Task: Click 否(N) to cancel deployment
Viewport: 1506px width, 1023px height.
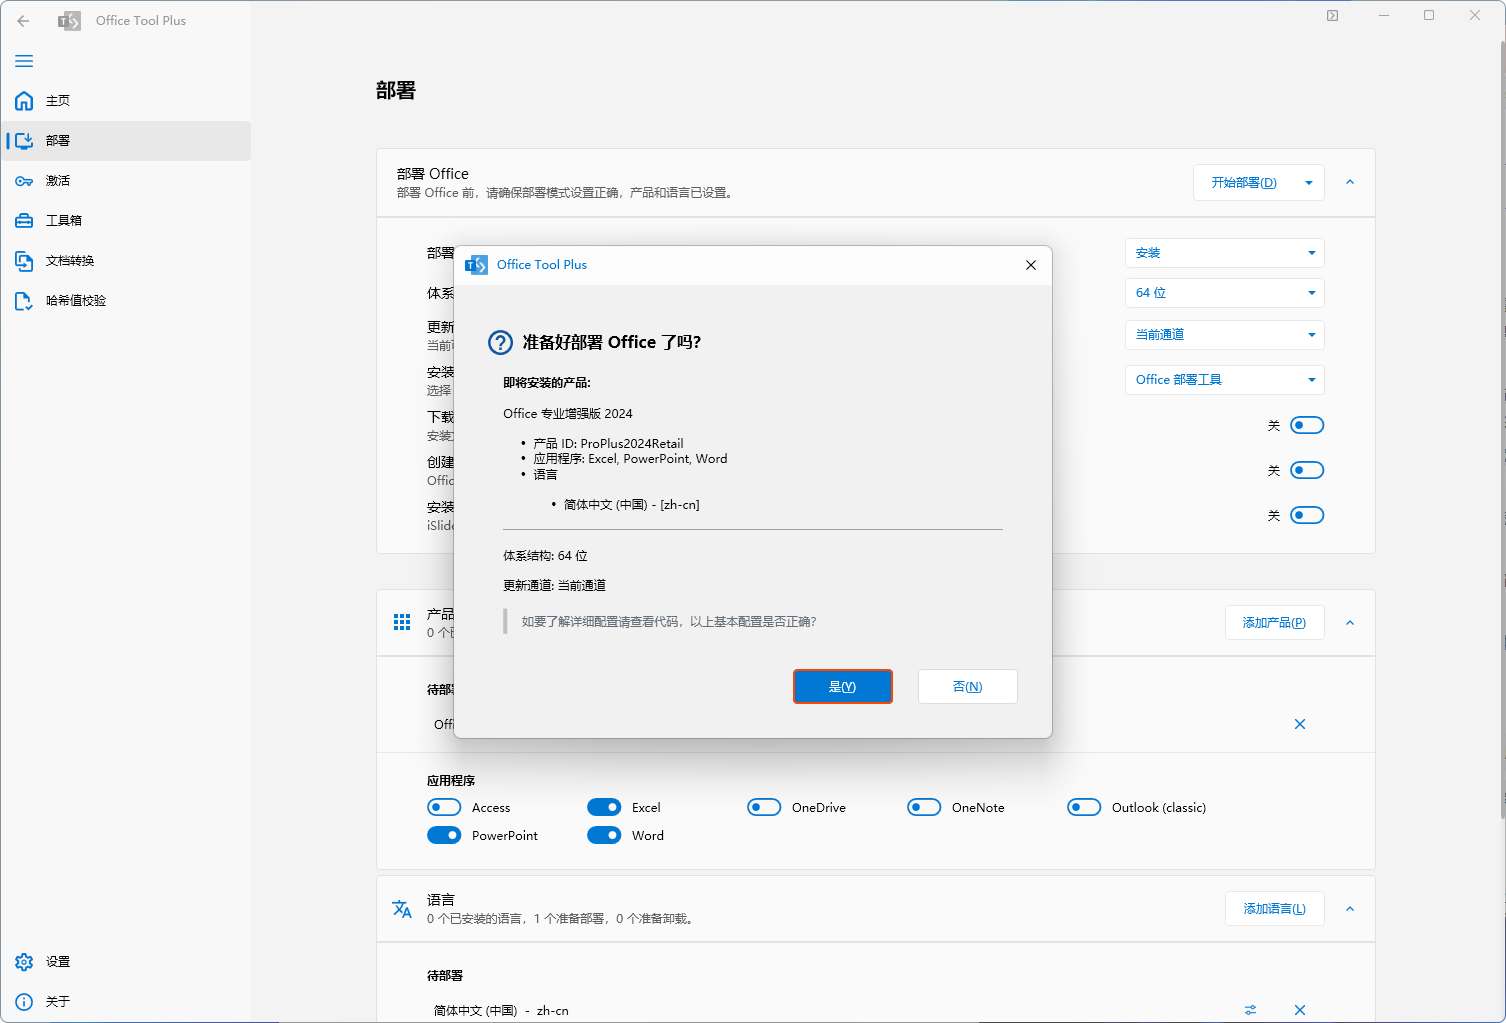Action: click(967, 687)
